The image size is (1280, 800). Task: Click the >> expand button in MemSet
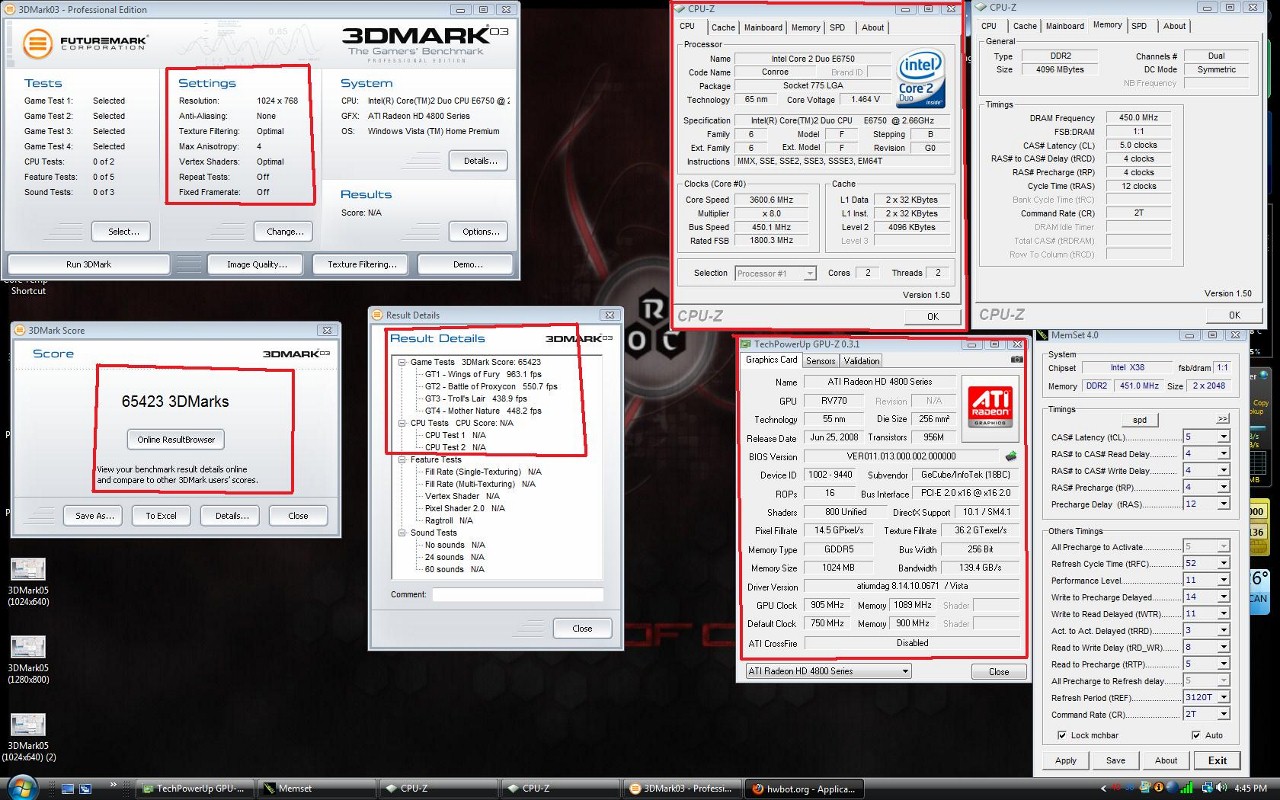(x=1222, y=420)
